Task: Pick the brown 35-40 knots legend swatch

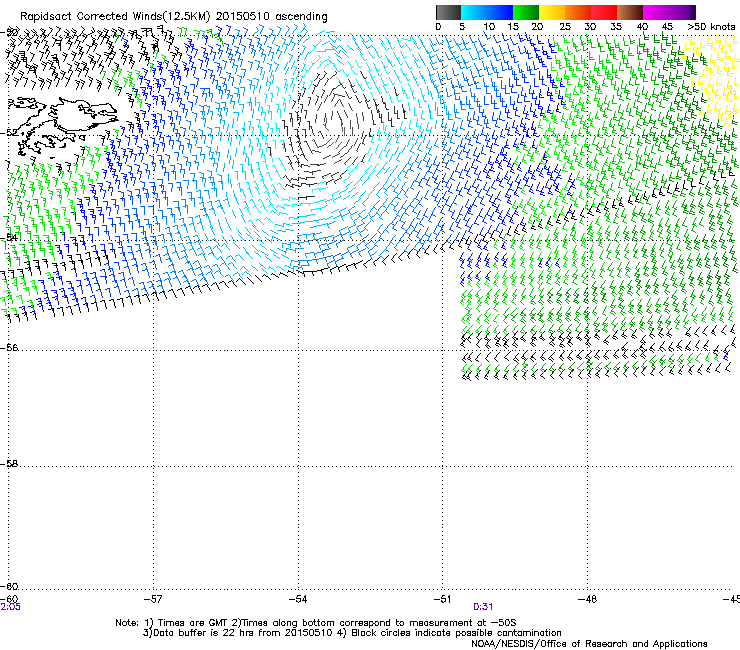Action: pos(630,12)
